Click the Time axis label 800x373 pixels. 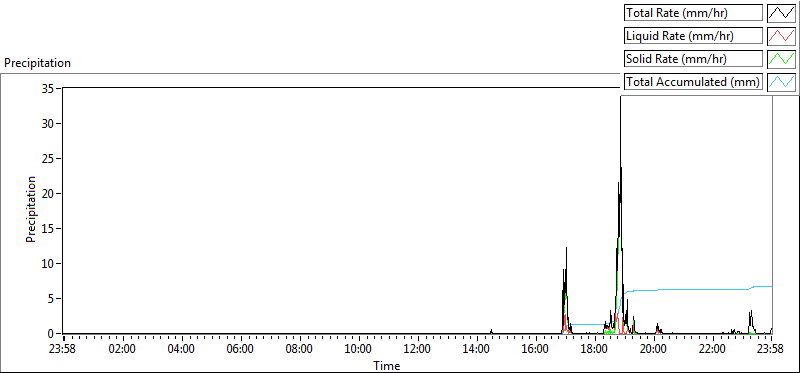pyautogui.click(x=387, y=366)
